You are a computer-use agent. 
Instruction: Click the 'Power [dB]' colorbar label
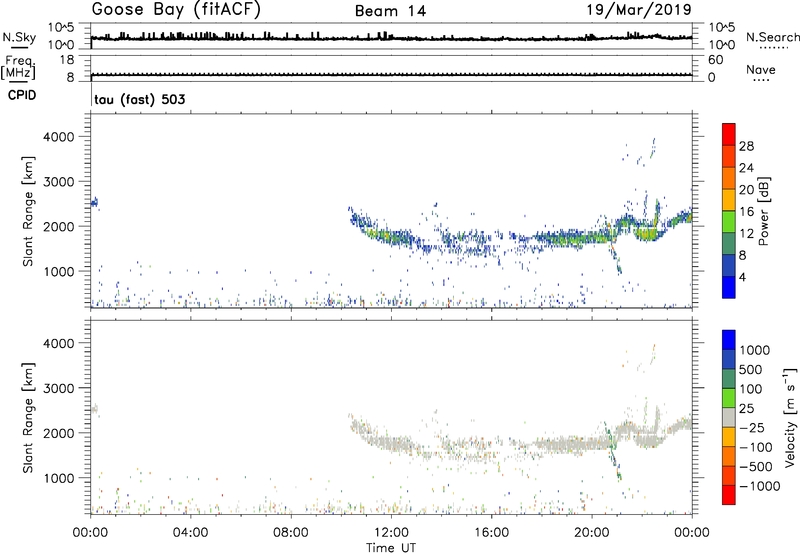point(763,211)
